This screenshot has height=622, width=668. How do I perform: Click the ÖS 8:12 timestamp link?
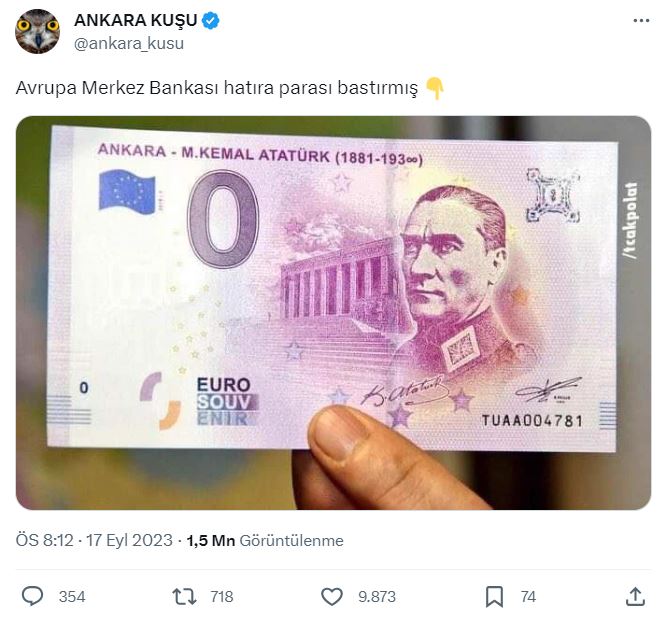[45, 540]
